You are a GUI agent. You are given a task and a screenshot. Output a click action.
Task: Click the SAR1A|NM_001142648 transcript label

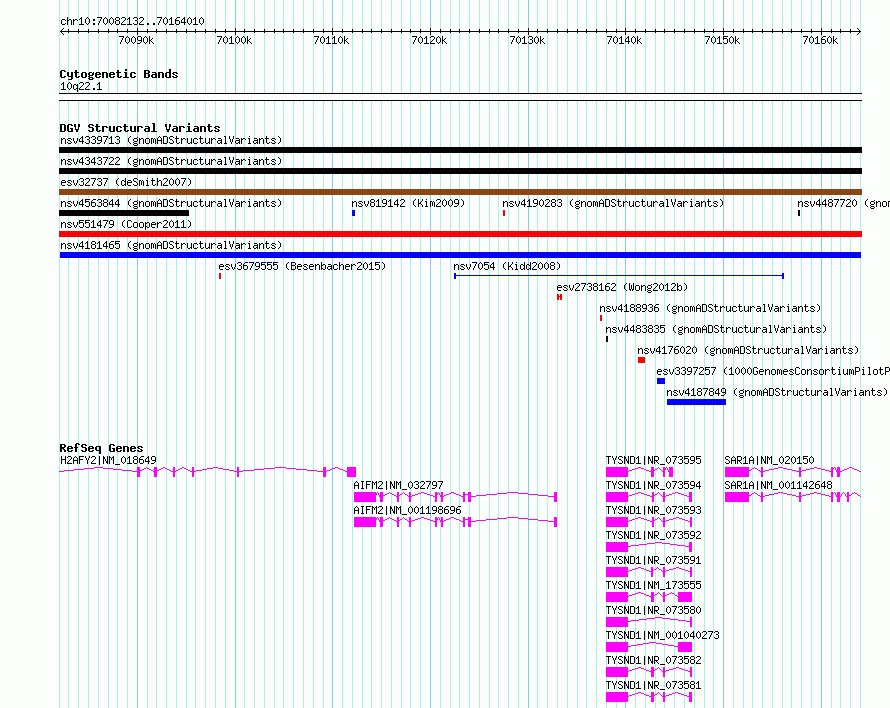[779, 485]
